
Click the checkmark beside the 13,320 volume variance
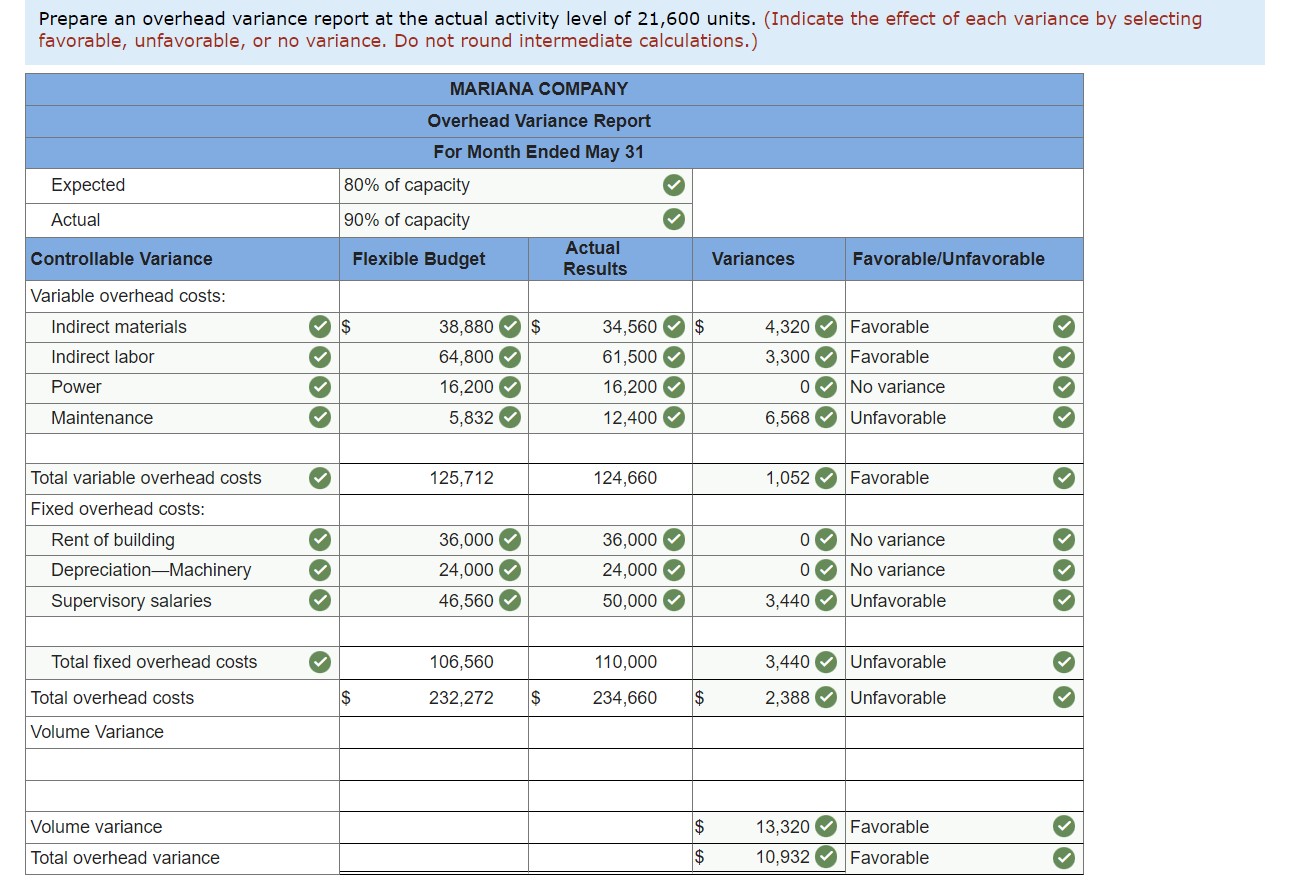(826, 827)
